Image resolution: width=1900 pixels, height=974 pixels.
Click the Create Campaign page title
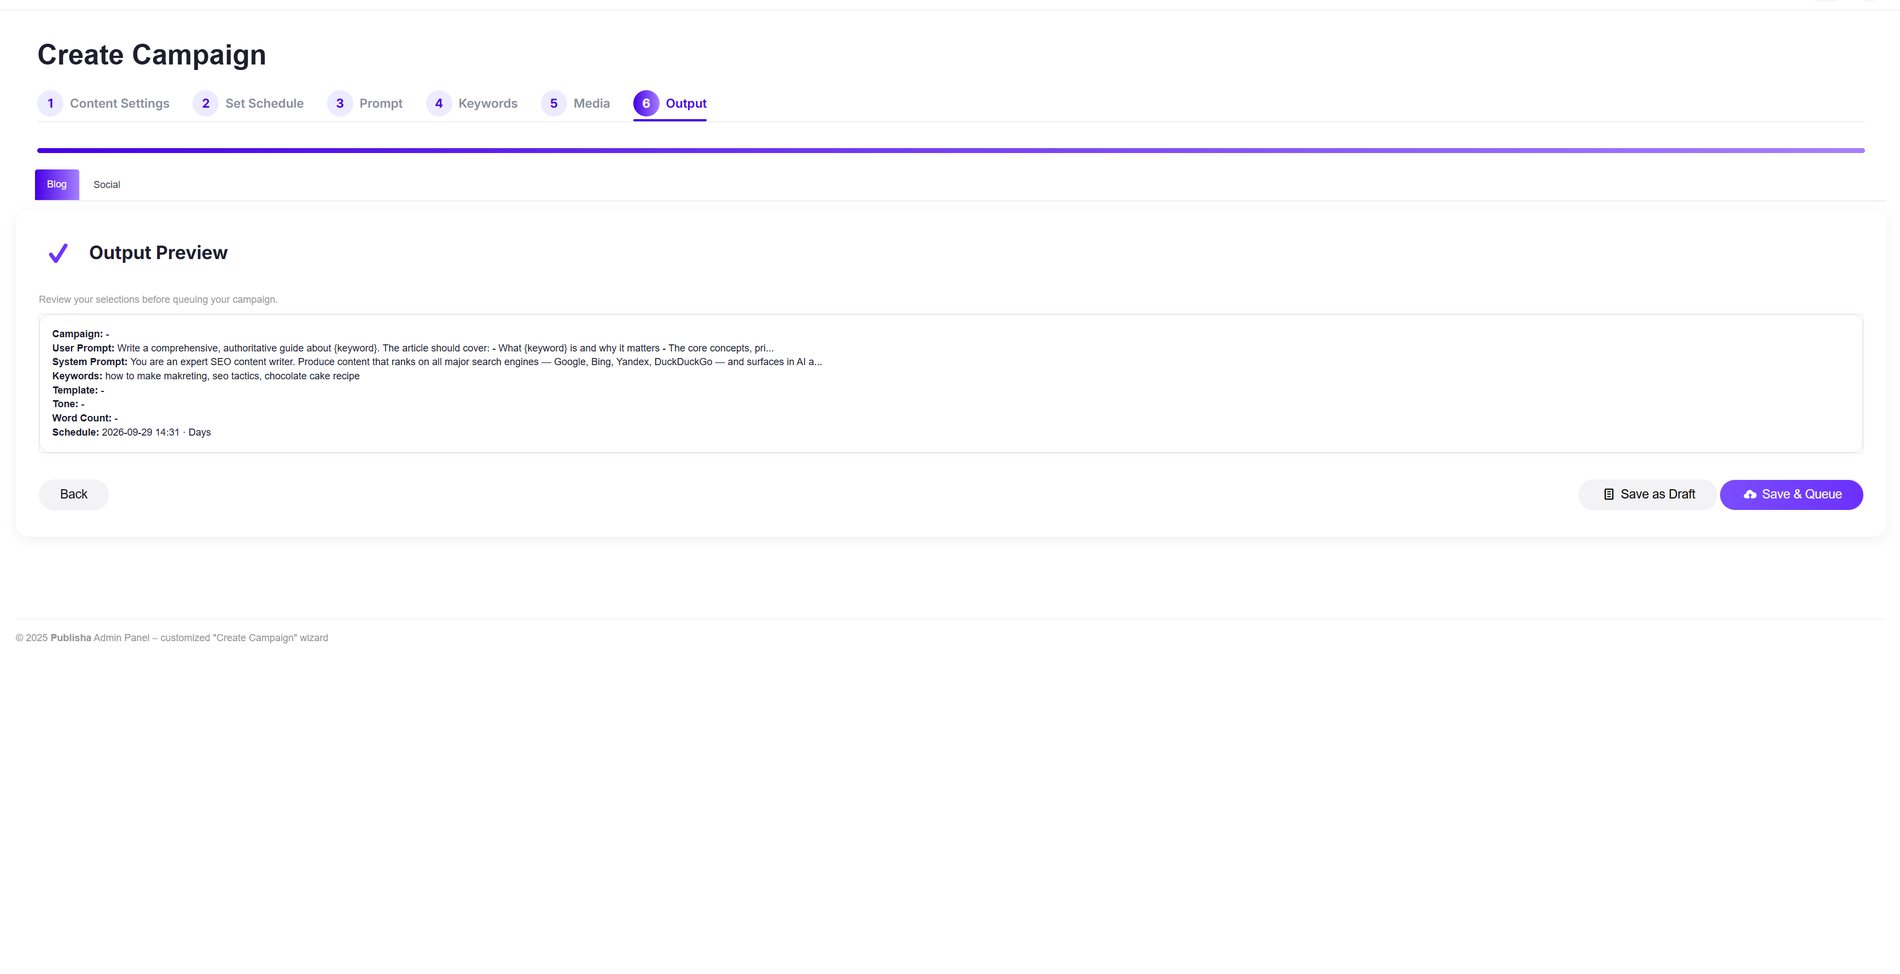[152, 55]
